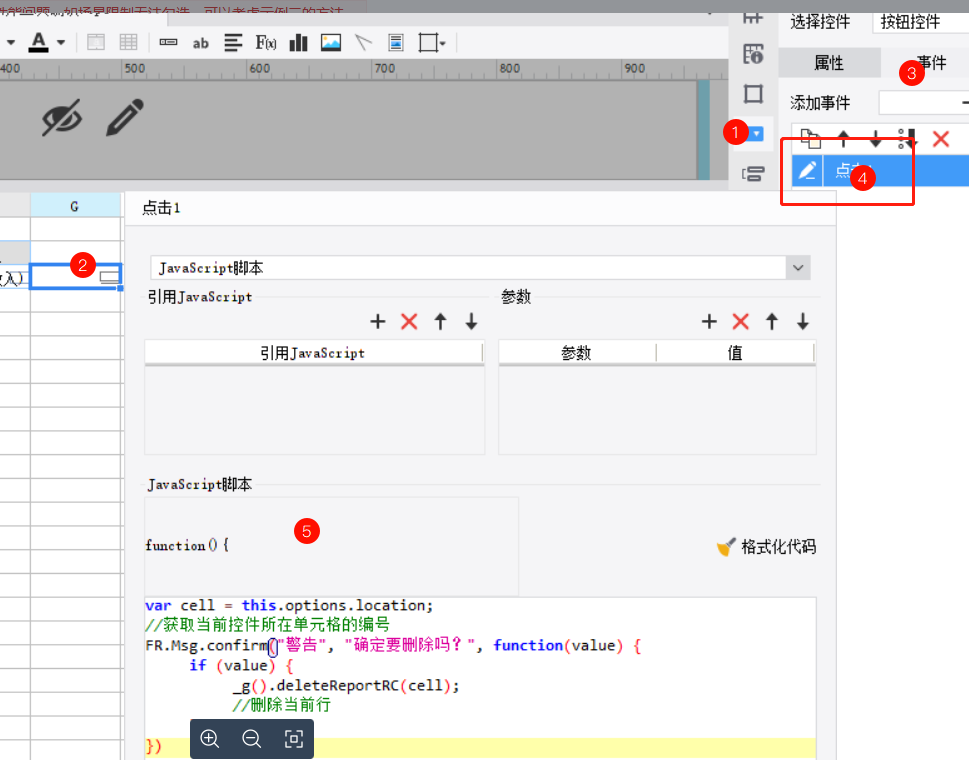
Task: Click the 格式化代码 button
Action: 766,546
